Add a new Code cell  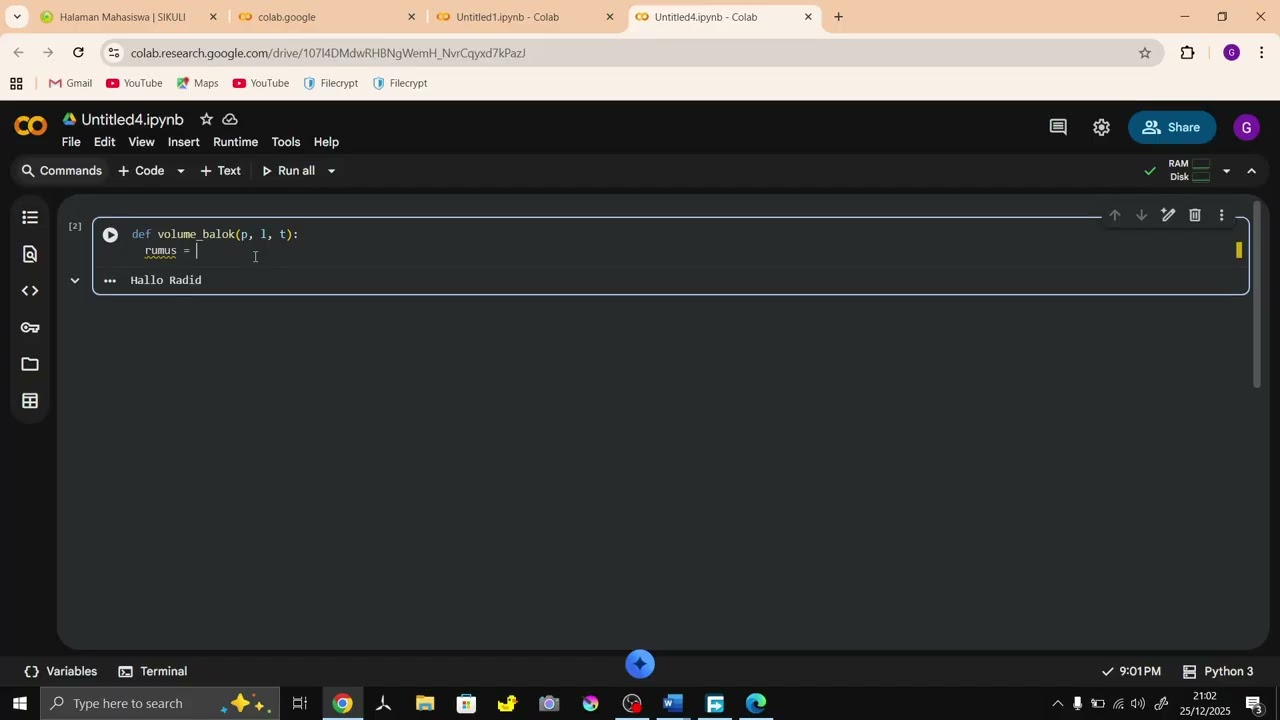141,171
